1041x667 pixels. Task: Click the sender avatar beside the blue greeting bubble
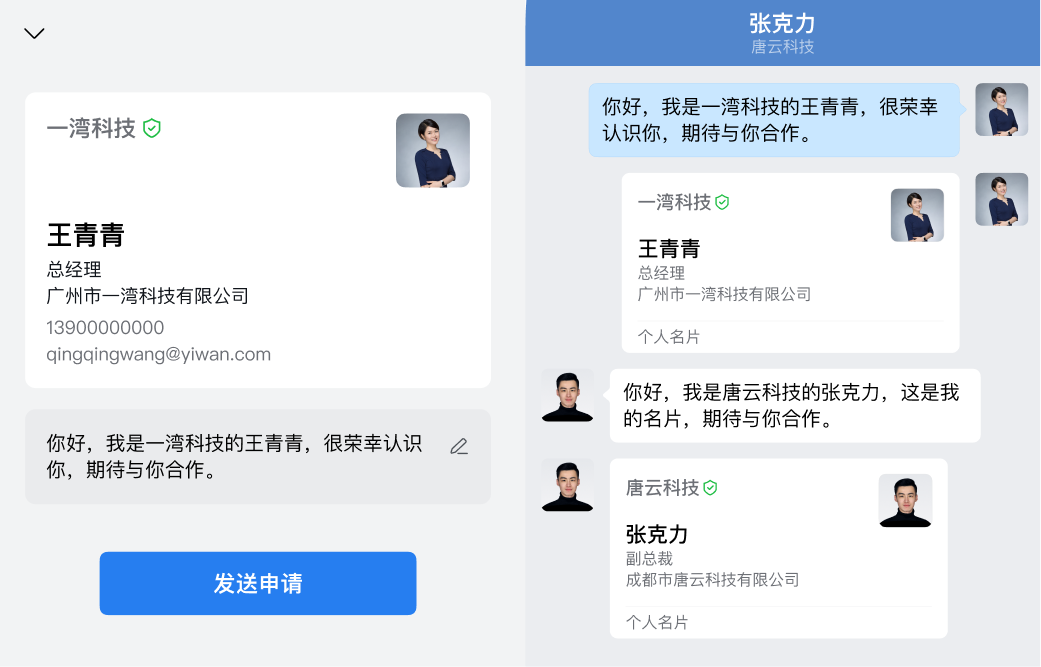[1002, 110]
